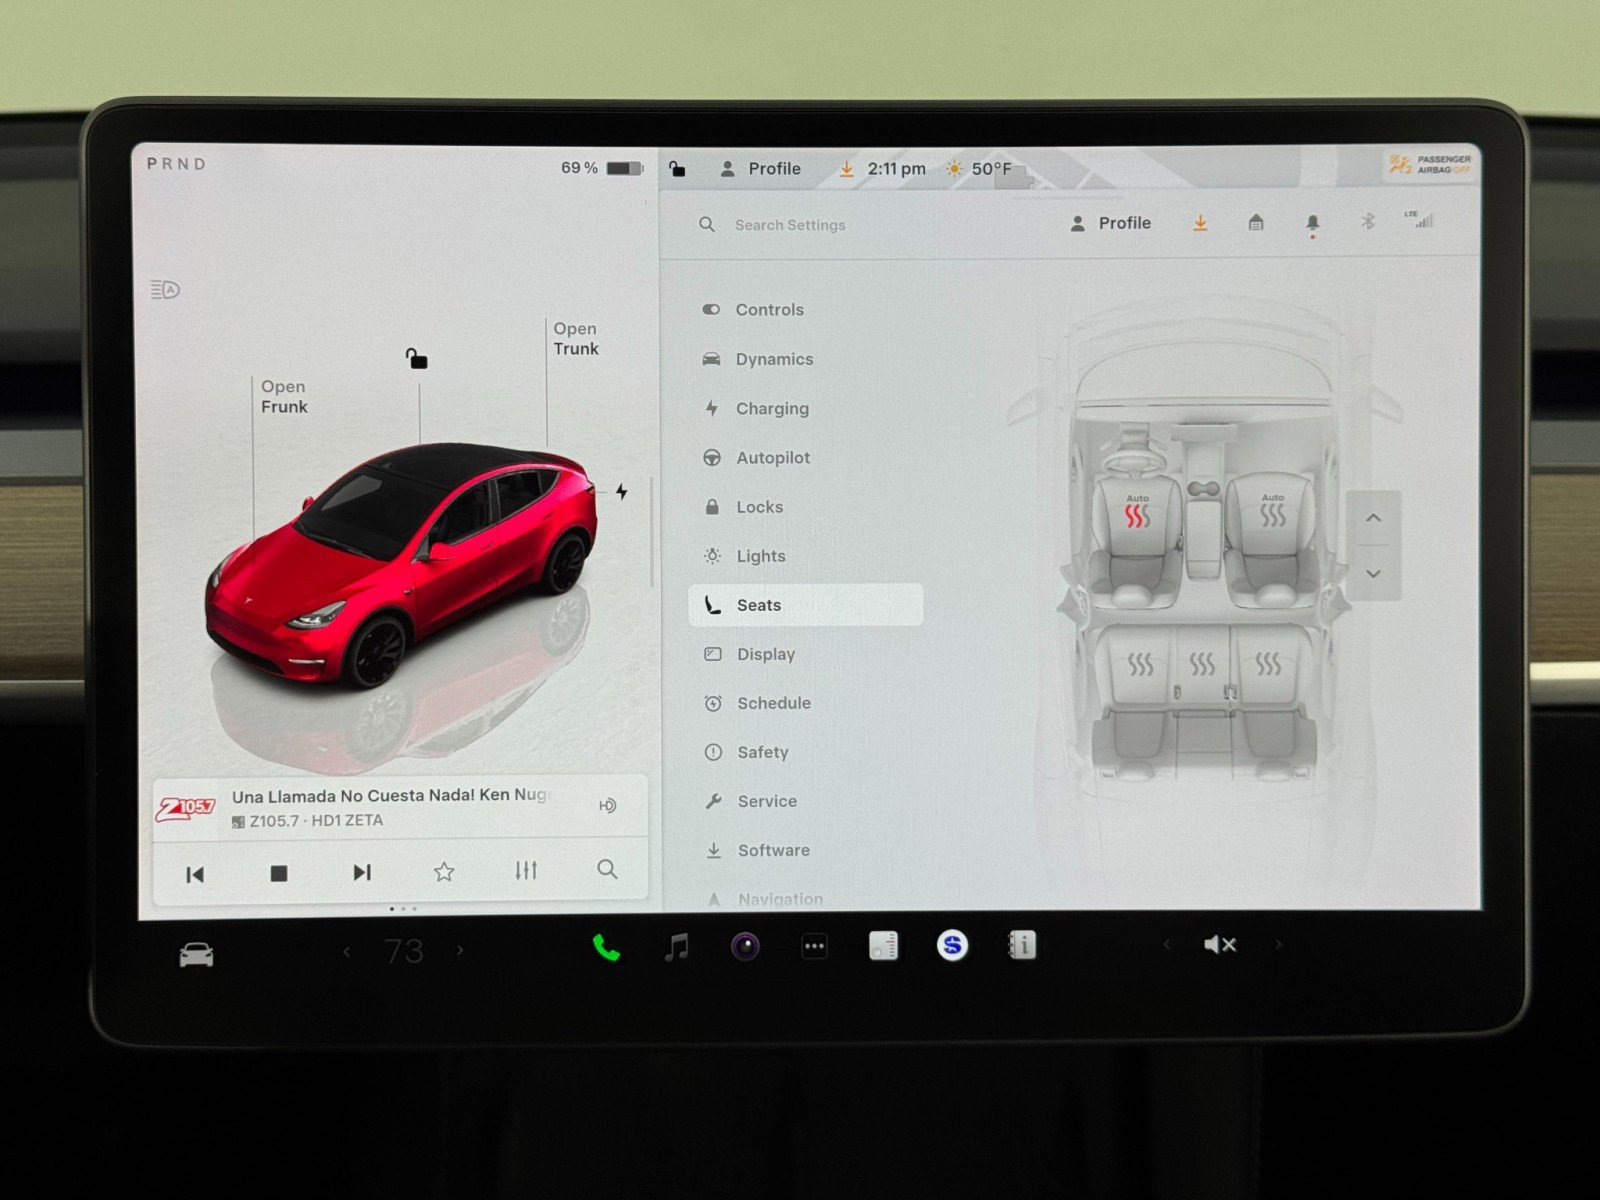Screen dimensions: 1600x1200
Task: Open the Trunk
Action: point(575,339)
